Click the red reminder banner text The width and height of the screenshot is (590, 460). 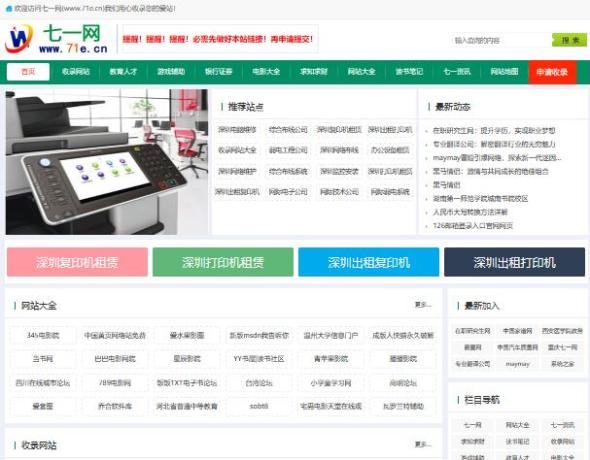(218, 39)
